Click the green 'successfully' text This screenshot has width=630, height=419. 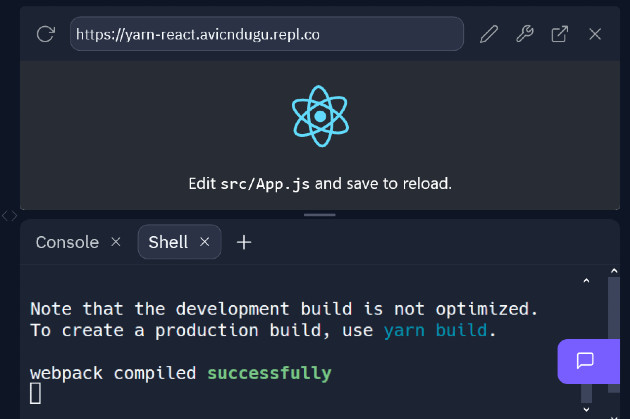pos(269,373)
